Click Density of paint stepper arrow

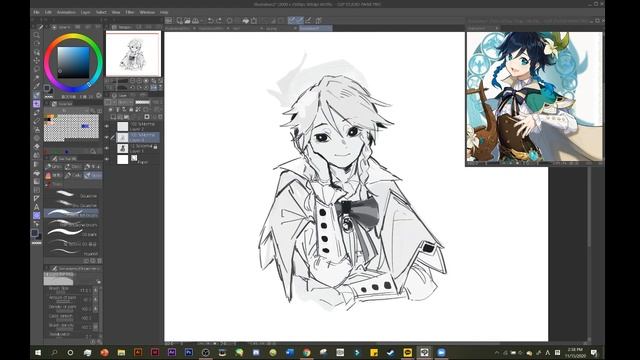[x=96, y=309]
